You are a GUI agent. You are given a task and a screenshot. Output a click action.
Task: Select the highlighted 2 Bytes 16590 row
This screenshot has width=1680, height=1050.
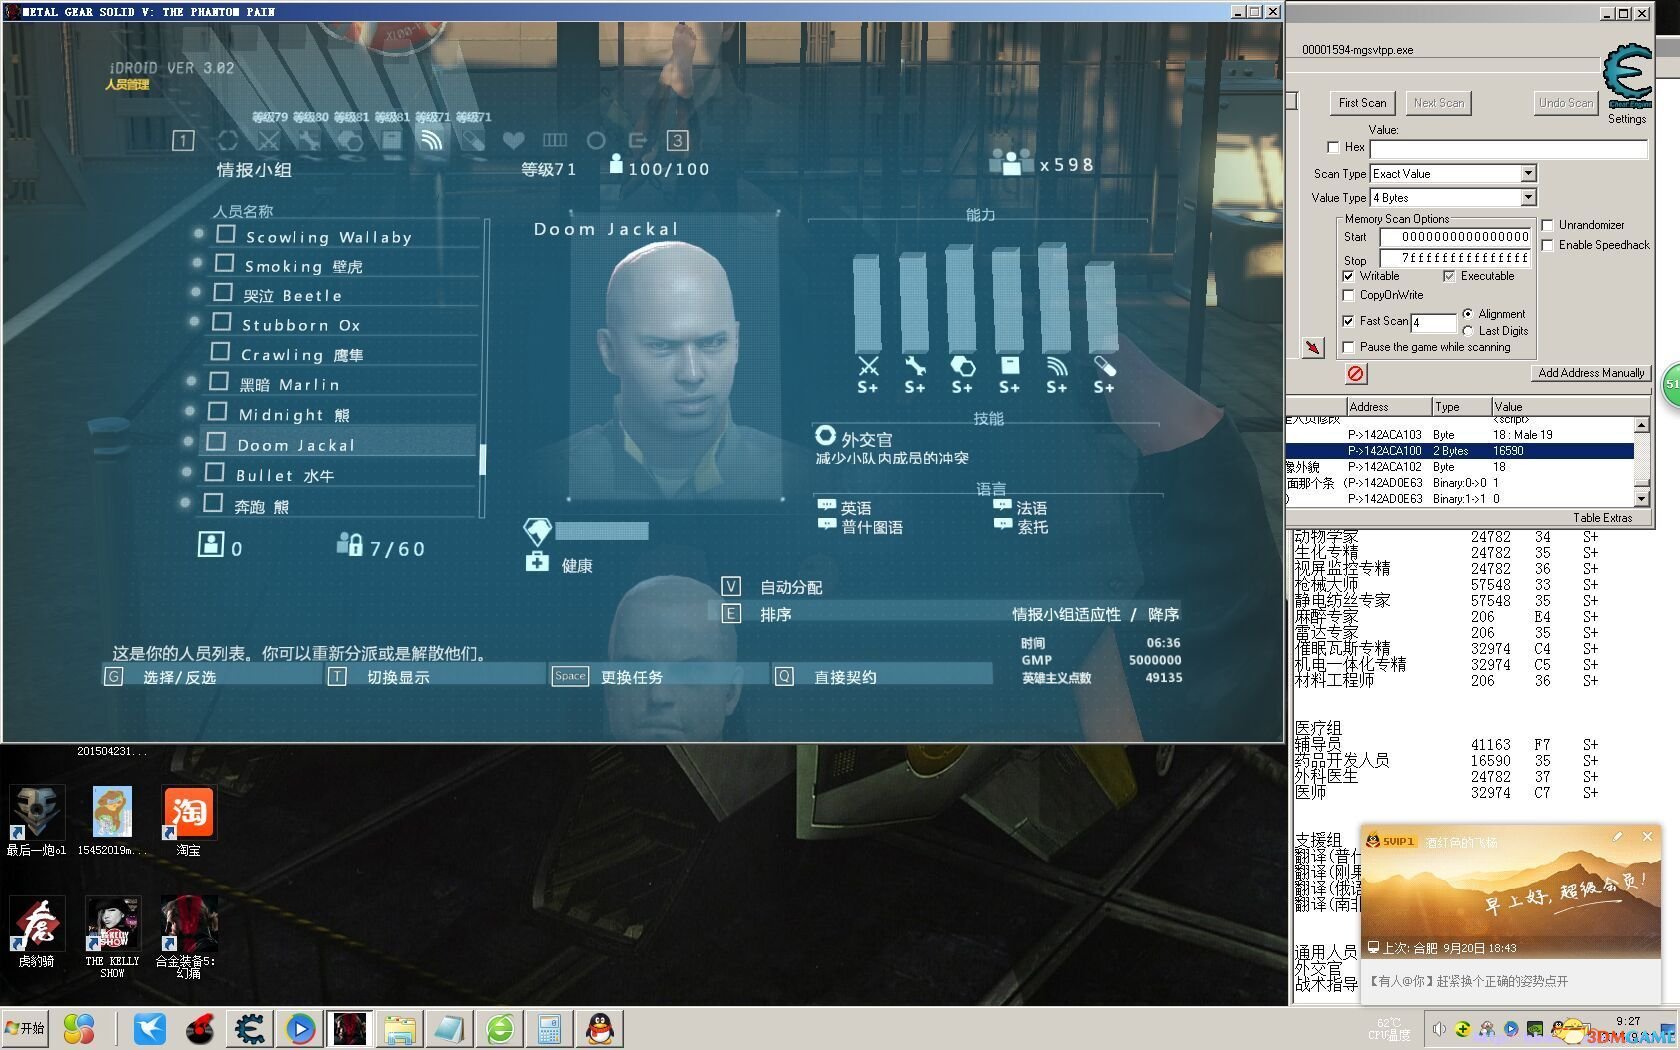coord(1460,451)
